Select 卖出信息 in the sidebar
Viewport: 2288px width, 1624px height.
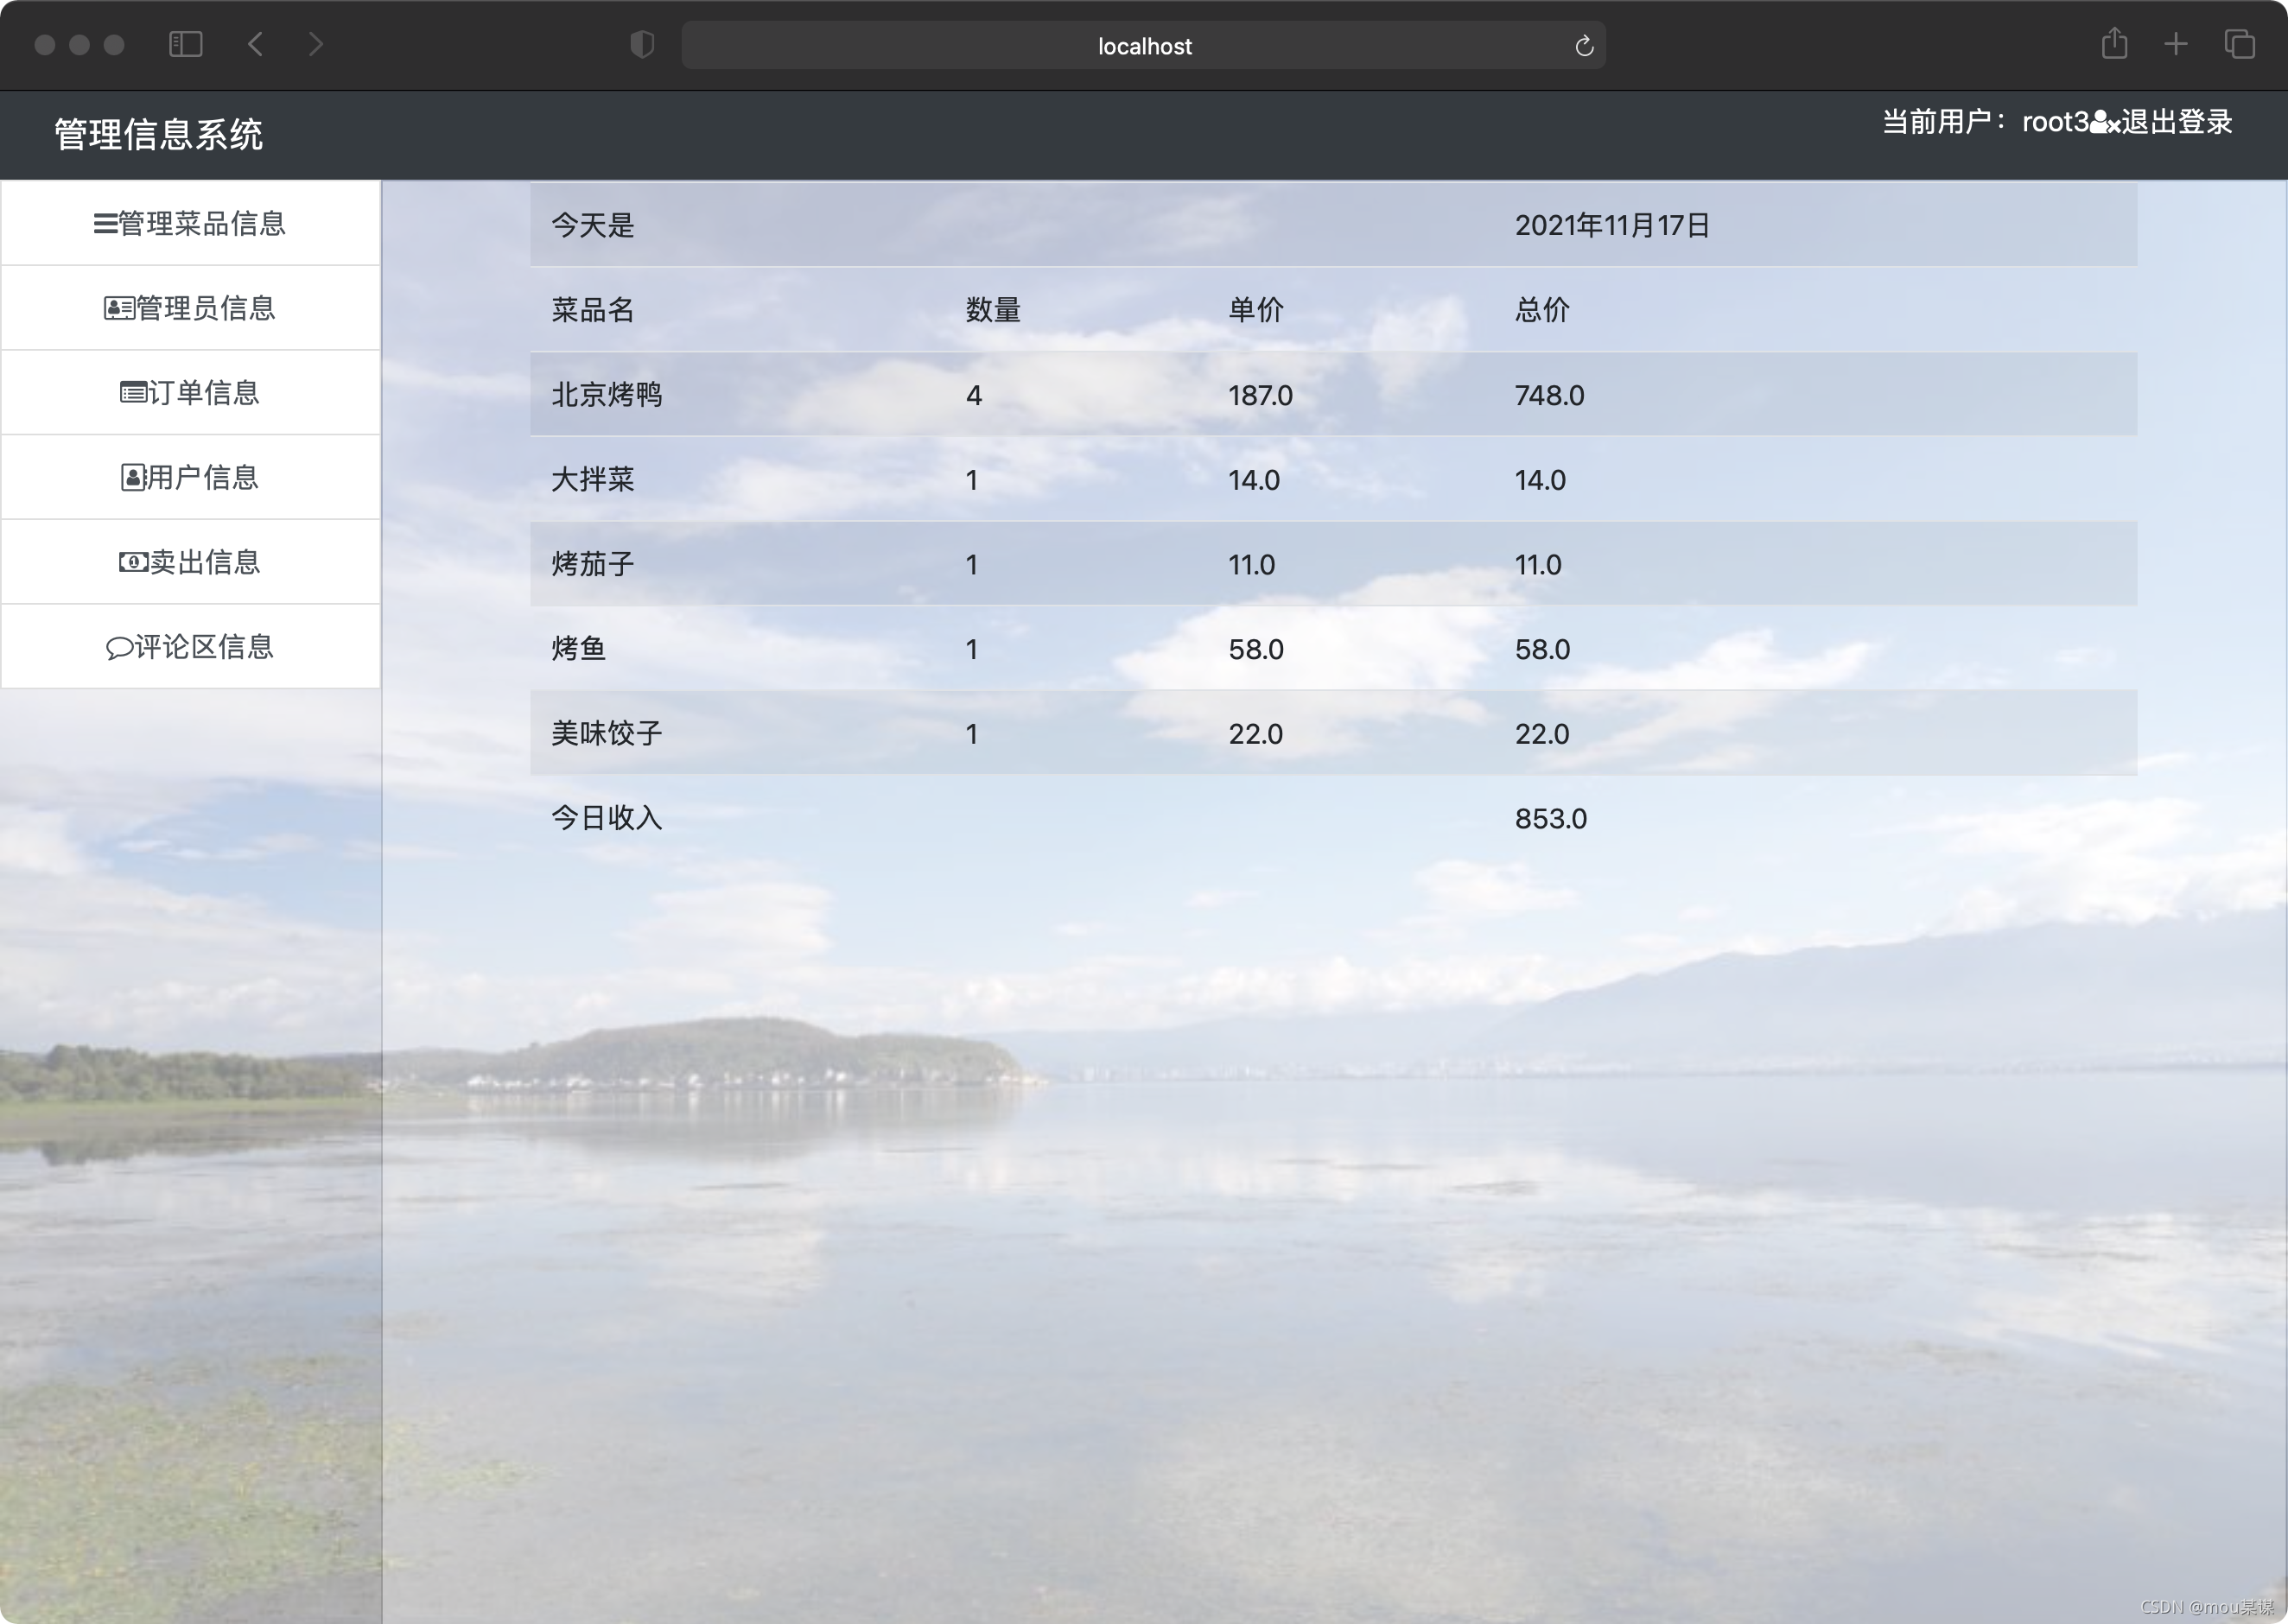click(x=190, y=562)
